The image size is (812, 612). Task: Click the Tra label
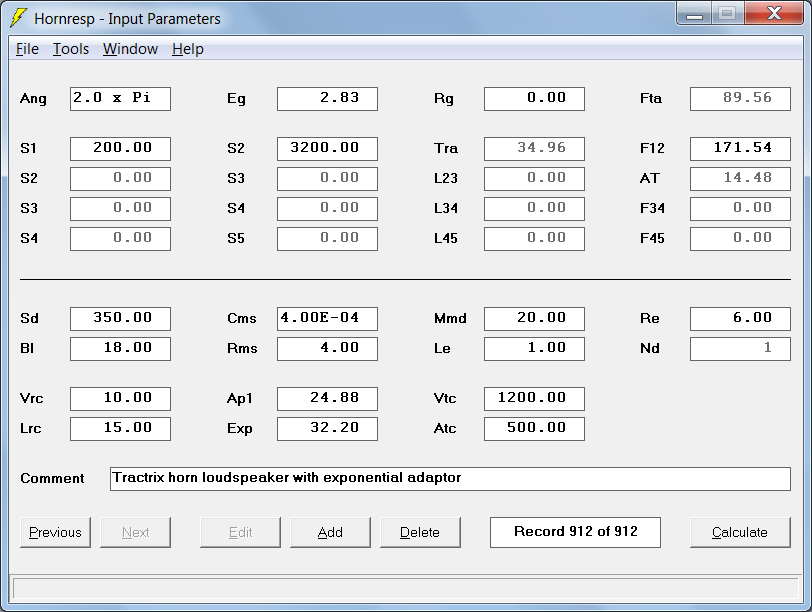pyautogui.click(x=446, y=149)
